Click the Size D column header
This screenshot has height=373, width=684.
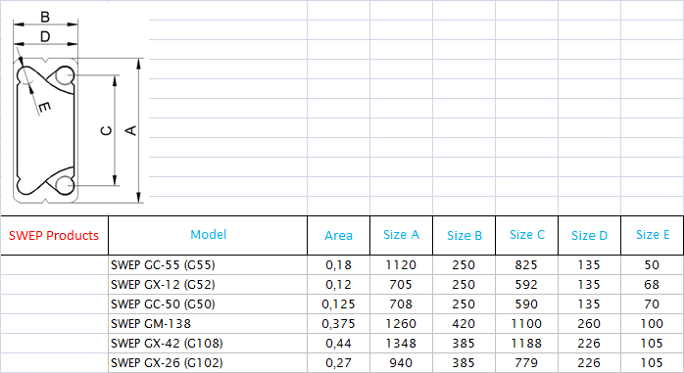pyautogui.click(x=589, y=236)
